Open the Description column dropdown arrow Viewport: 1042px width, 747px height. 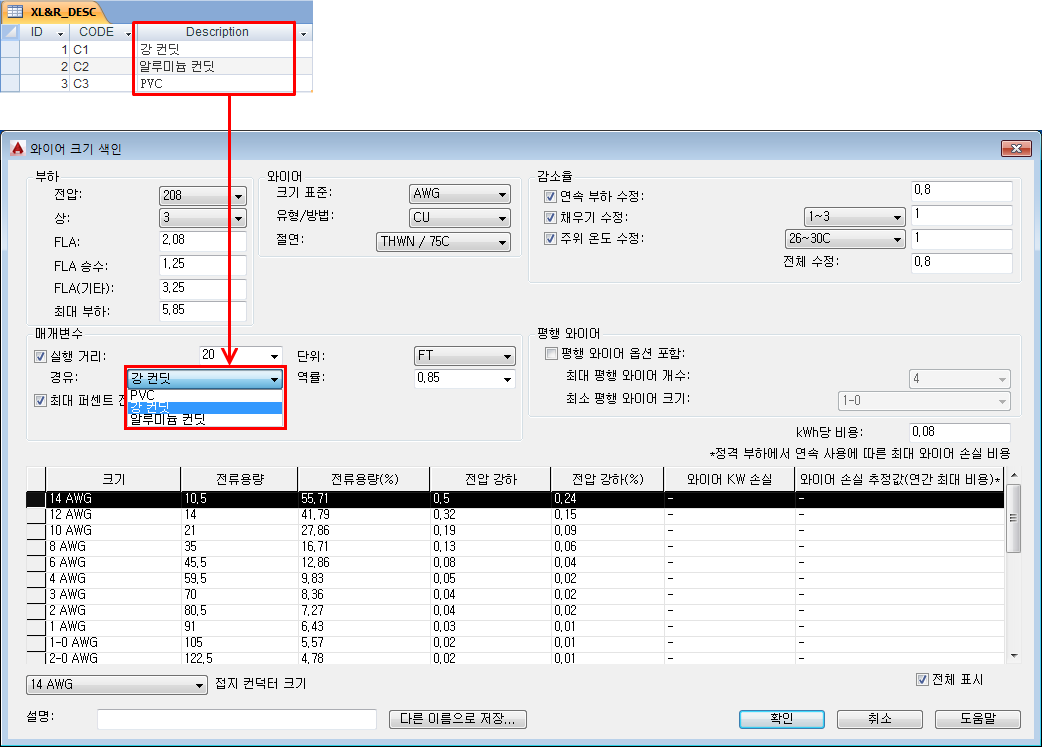point(304,33)
